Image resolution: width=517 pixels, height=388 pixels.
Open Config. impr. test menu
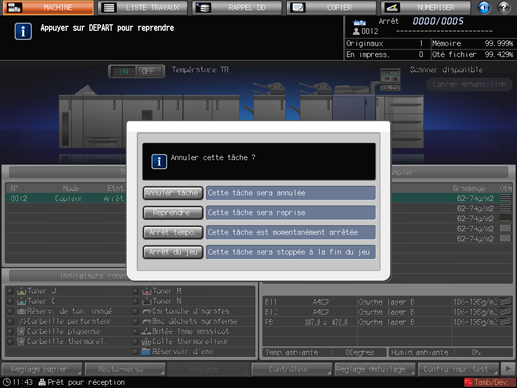[459, 369]
